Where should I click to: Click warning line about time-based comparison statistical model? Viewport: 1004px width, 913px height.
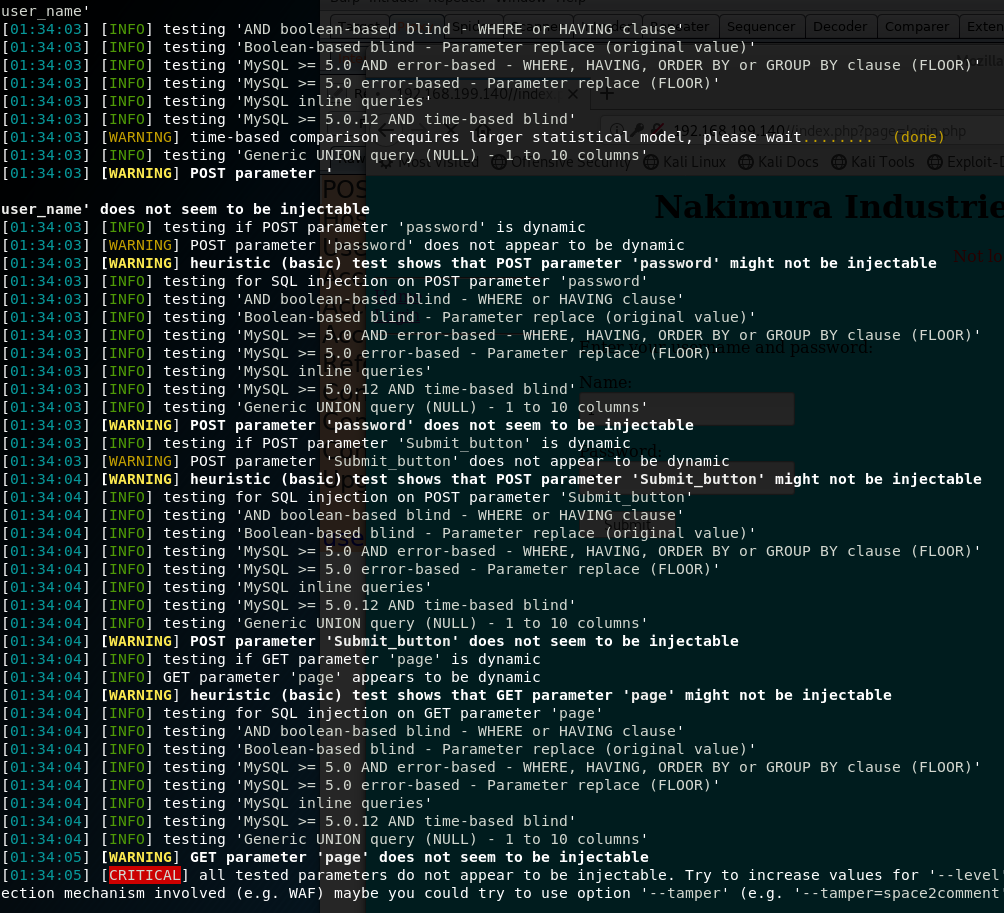coord(473,137)
